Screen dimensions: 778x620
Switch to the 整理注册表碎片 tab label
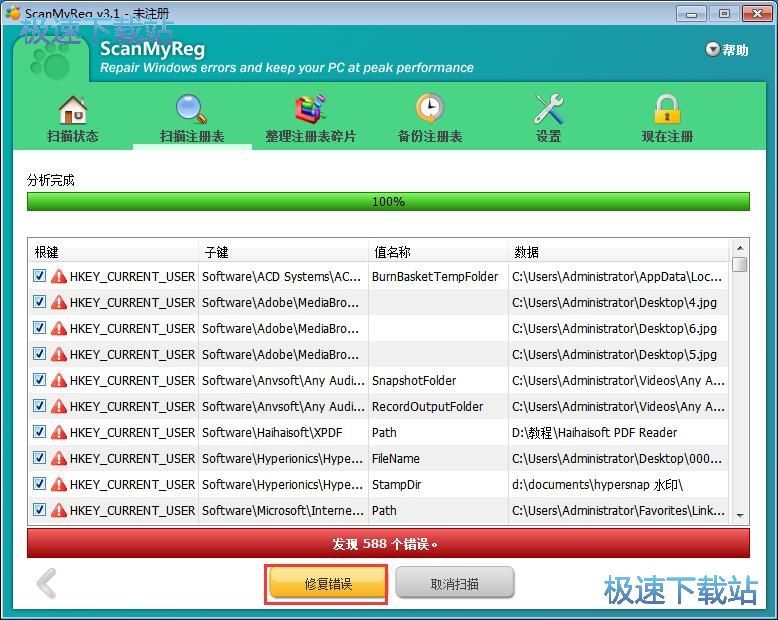[x=311, y=136]
